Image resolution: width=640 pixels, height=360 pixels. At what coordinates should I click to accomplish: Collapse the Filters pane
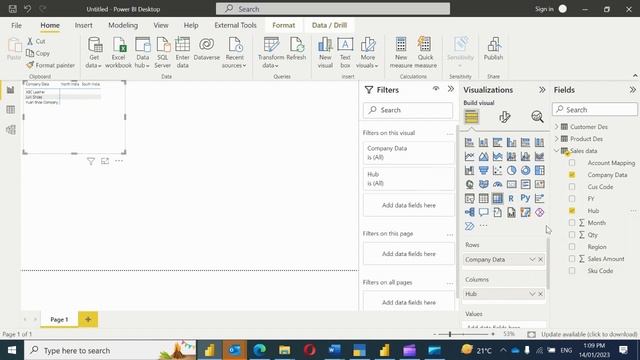(451, 89)
